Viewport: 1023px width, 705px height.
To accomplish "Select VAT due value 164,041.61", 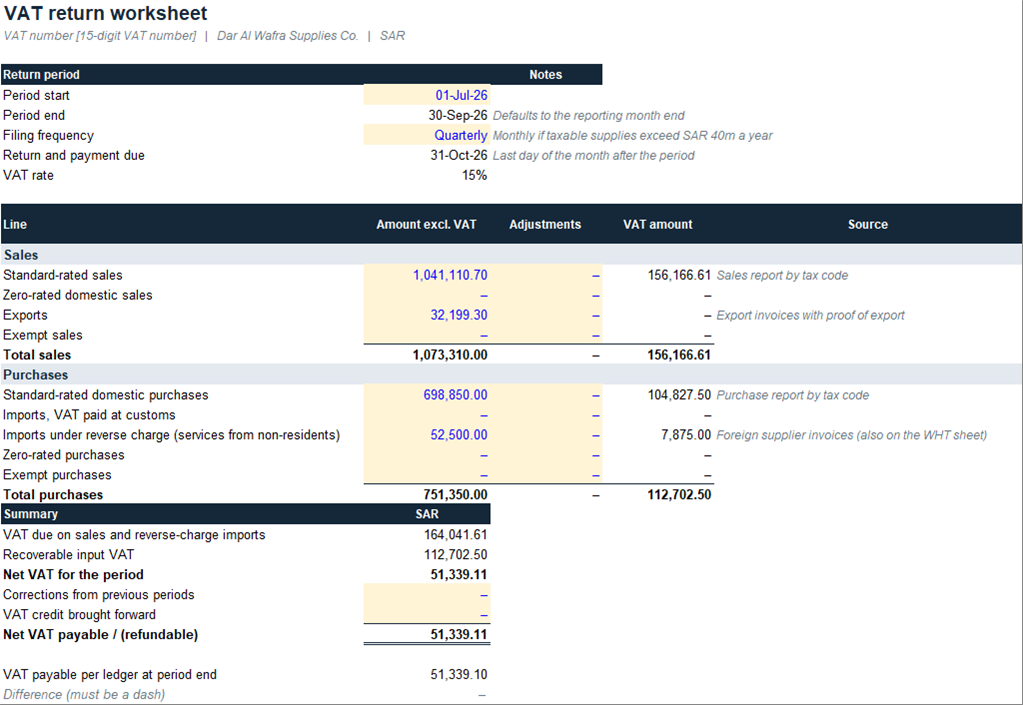I will click(x=455, y=535).
